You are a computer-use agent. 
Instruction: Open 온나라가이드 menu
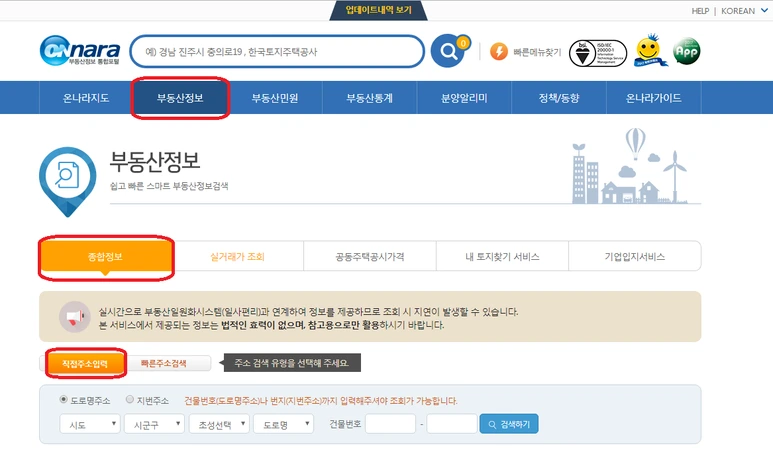click(x=654, y=98)
